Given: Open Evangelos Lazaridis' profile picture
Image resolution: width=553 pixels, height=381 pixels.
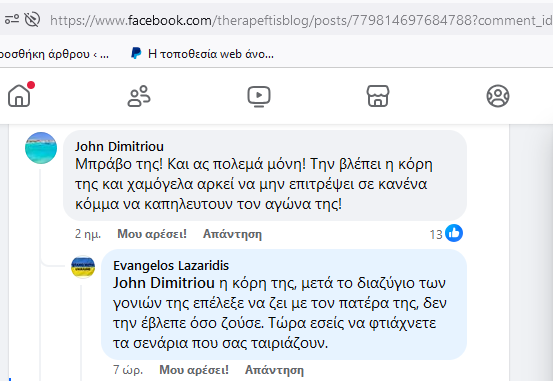Looking at the screenshot, I should (83, 267).
